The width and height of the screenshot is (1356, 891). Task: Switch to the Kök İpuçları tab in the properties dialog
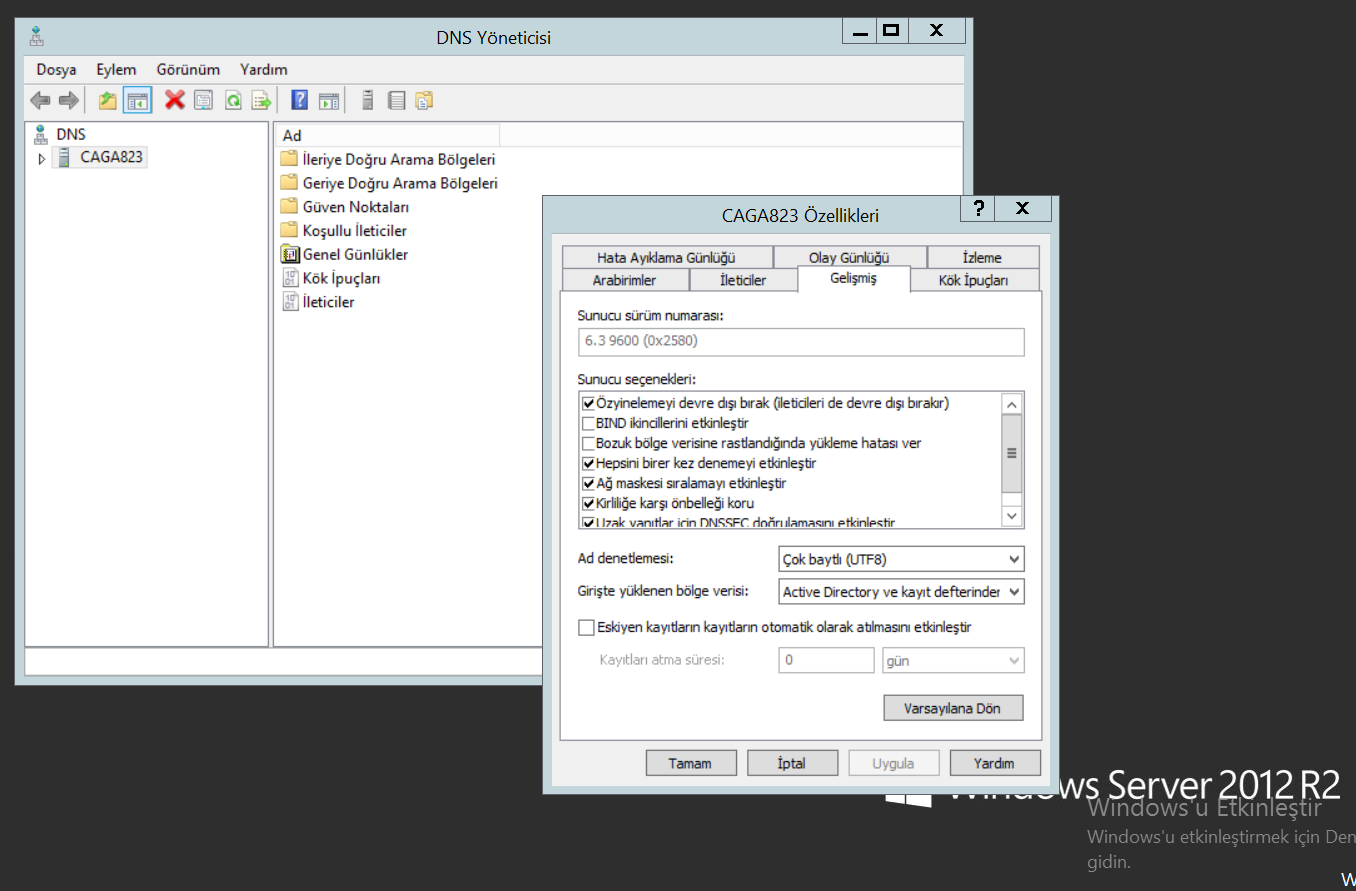tap(973, 280)
